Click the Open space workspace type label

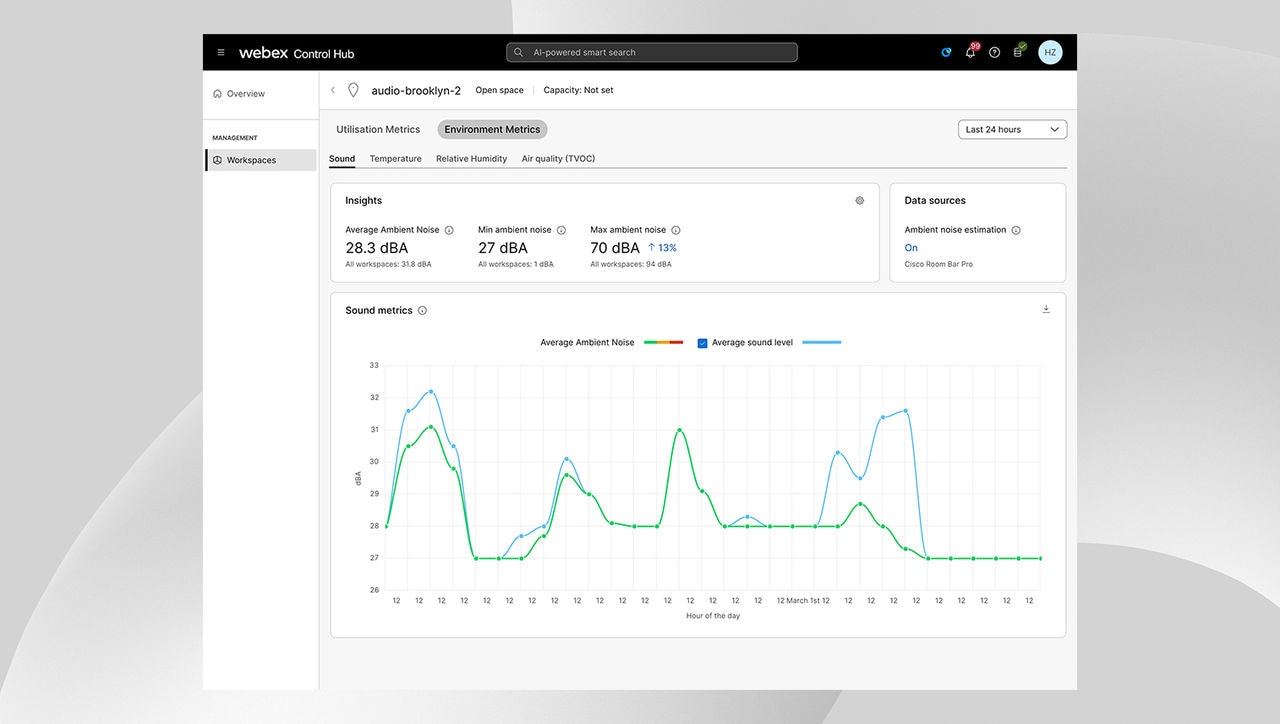tap(499, 90)
